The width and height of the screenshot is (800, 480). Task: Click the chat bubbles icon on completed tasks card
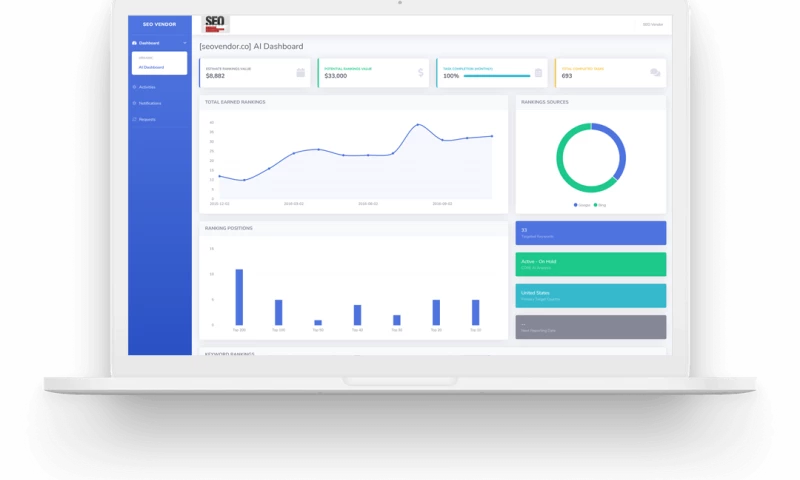point(655,73)
